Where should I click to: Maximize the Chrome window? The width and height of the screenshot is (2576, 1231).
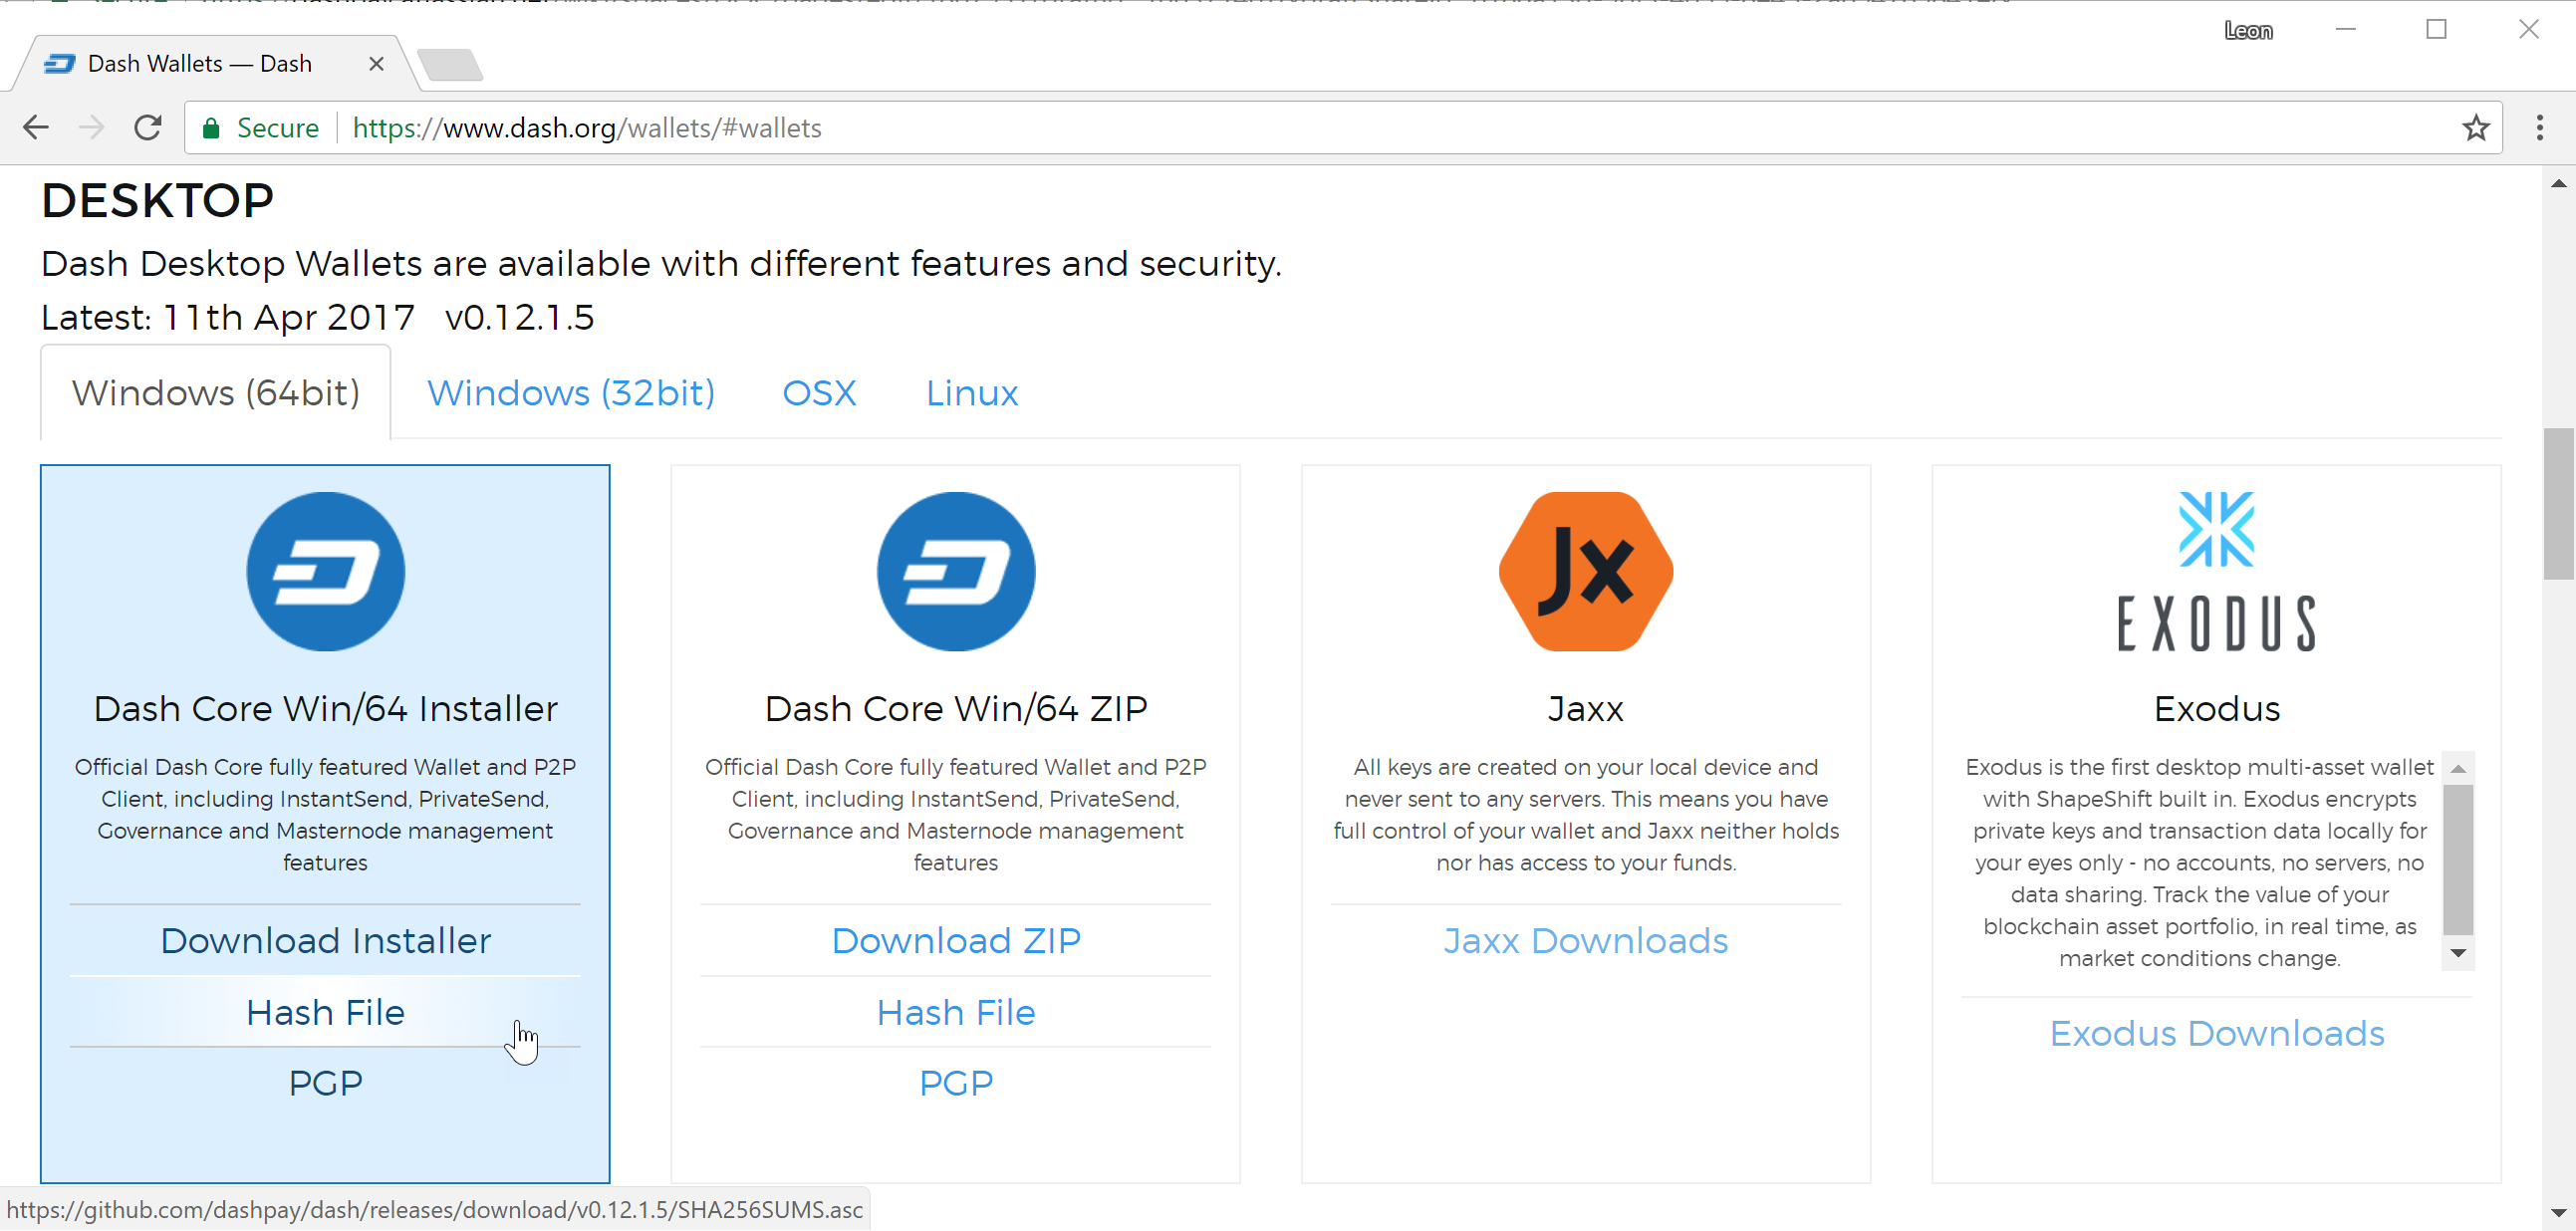[x=2437, y=30]
